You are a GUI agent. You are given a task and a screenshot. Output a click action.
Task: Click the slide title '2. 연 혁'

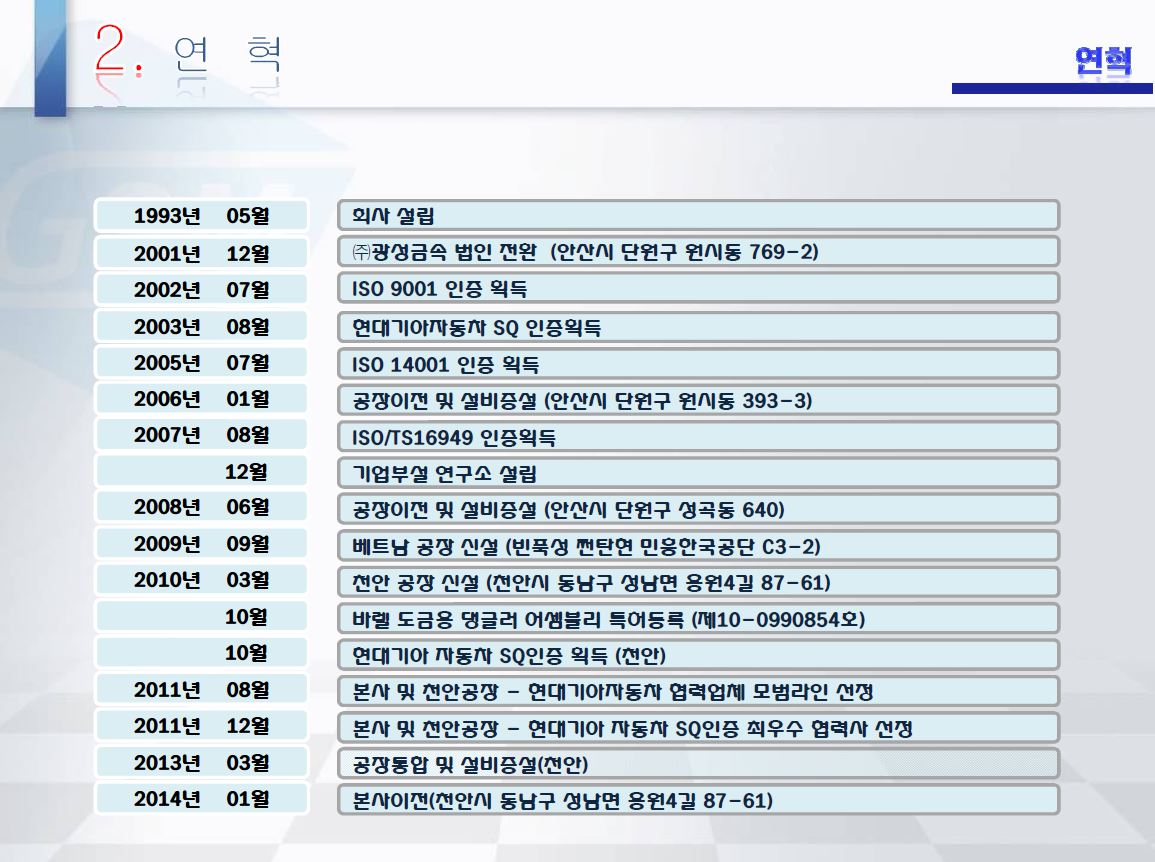[189, 52]
